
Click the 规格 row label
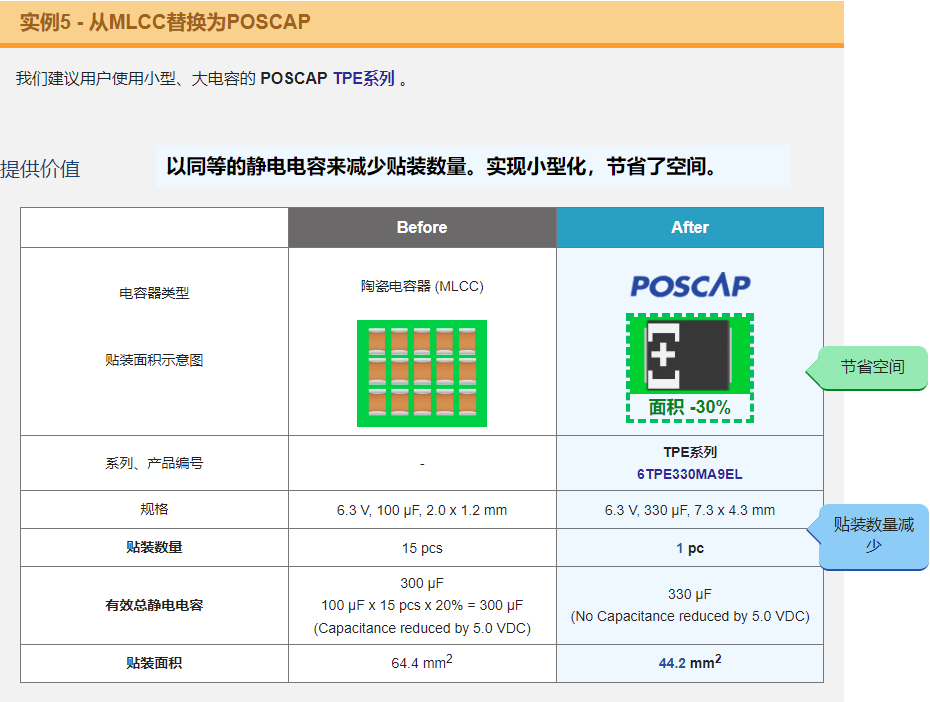click(154, 509)
